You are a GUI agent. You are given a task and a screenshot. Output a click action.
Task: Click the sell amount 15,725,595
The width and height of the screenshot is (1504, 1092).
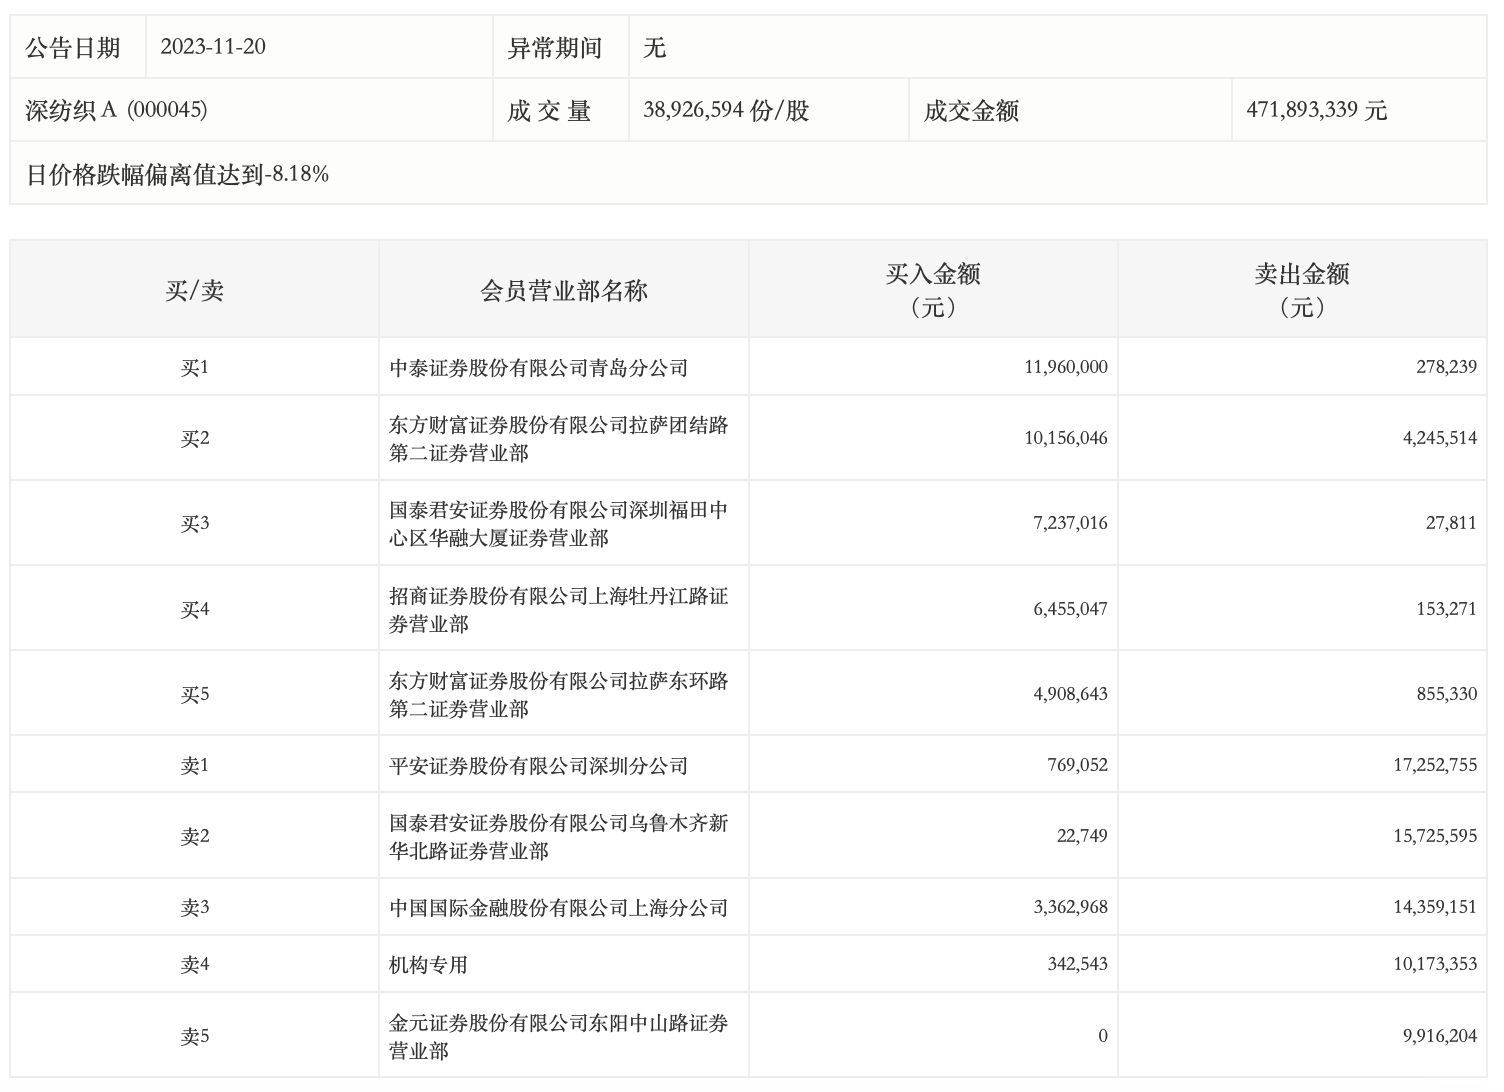[x=1434, y=835]
